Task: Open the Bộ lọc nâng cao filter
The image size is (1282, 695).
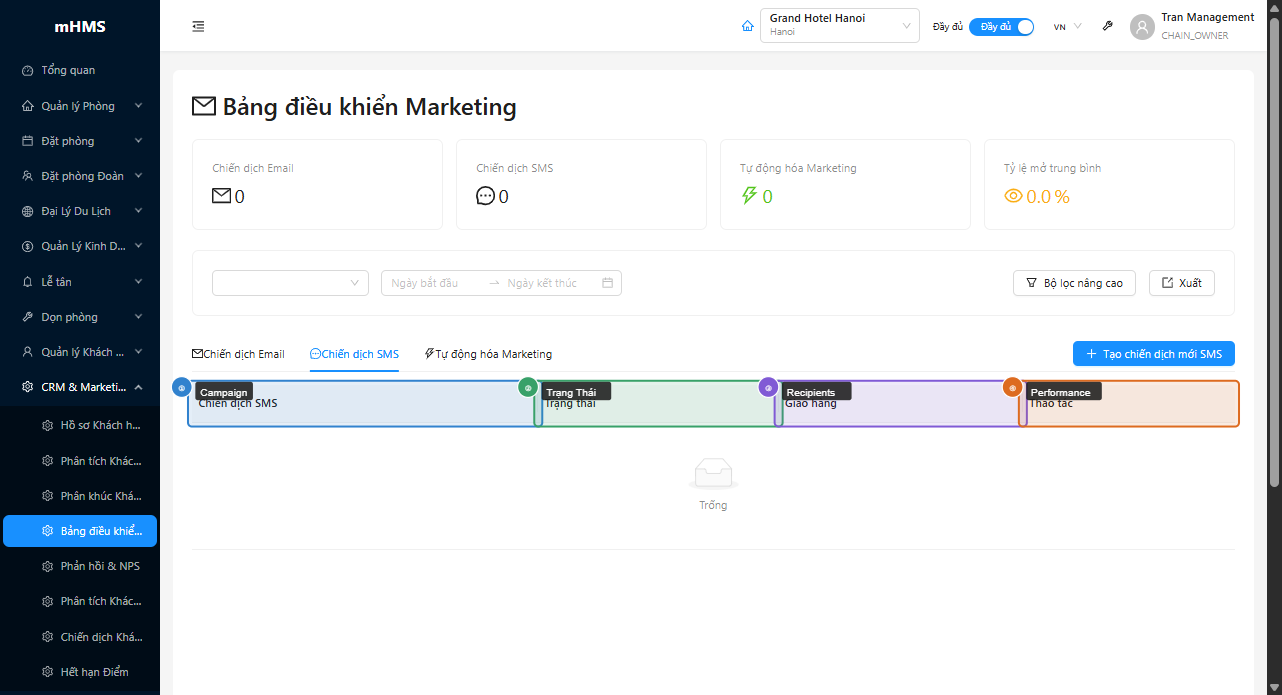Action: click(x=1074, y=283)
